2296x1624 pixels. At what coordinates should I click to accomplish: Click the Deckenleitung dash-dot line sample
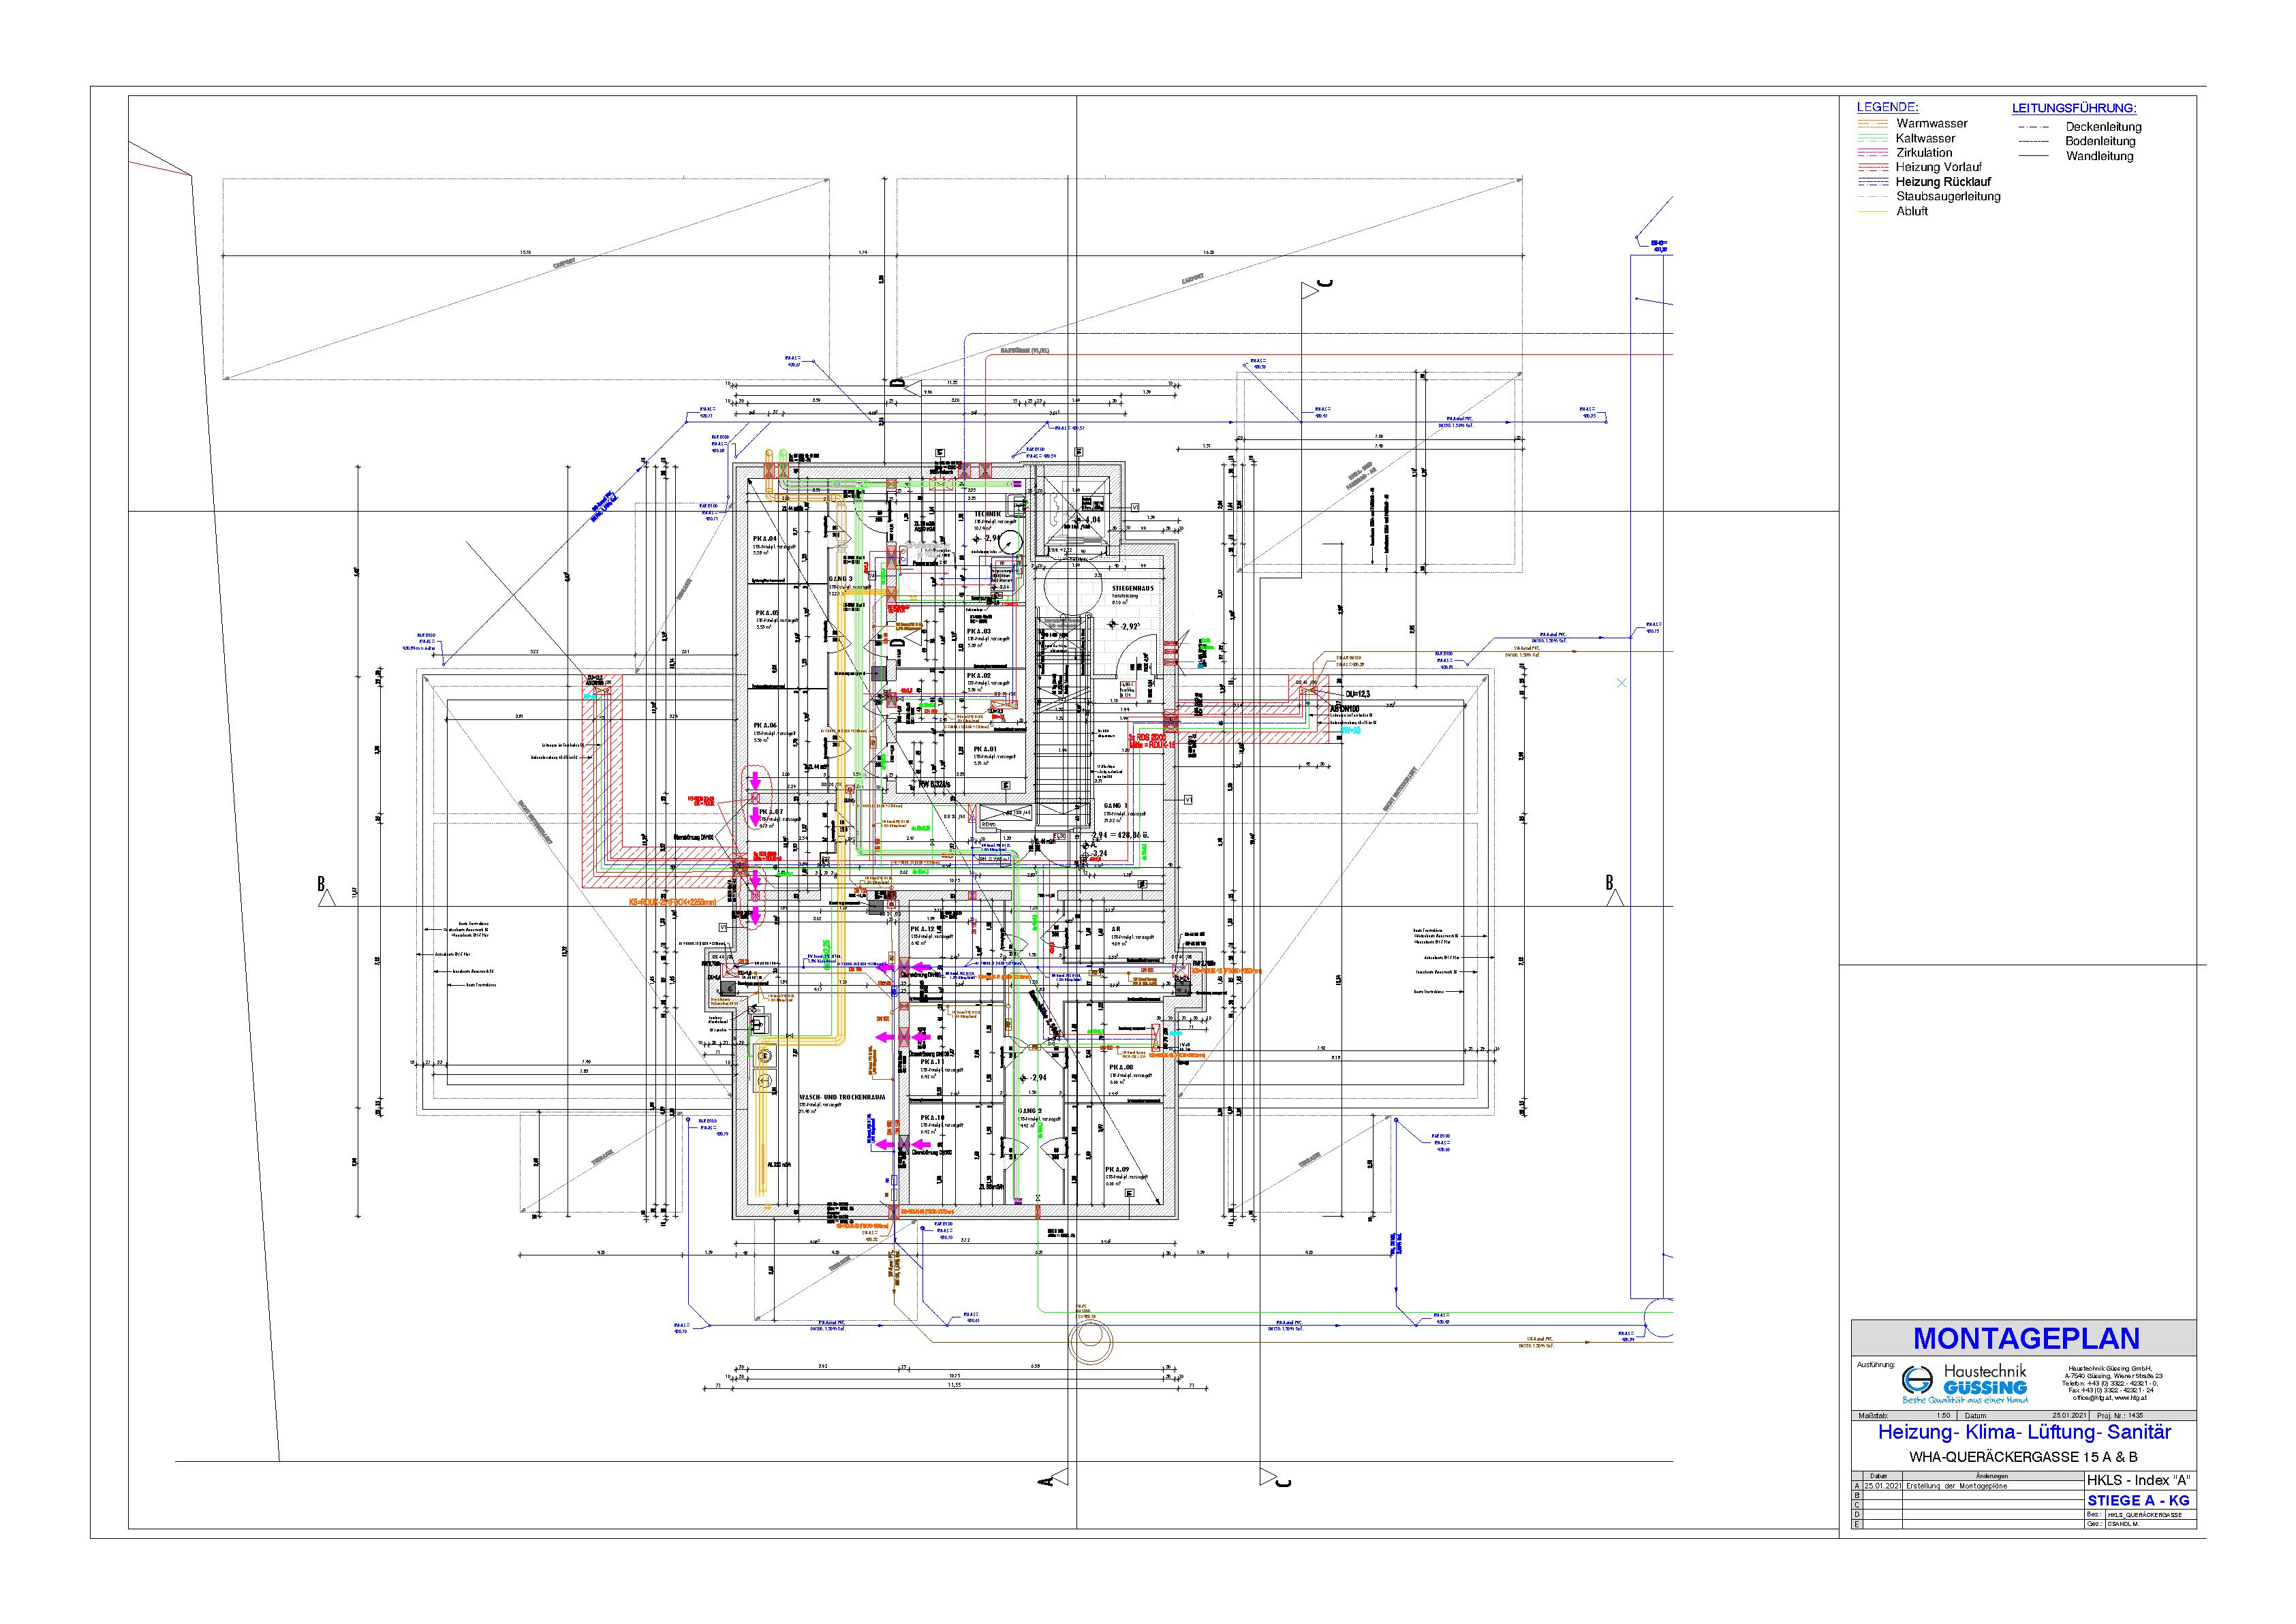pos(2035,127)
